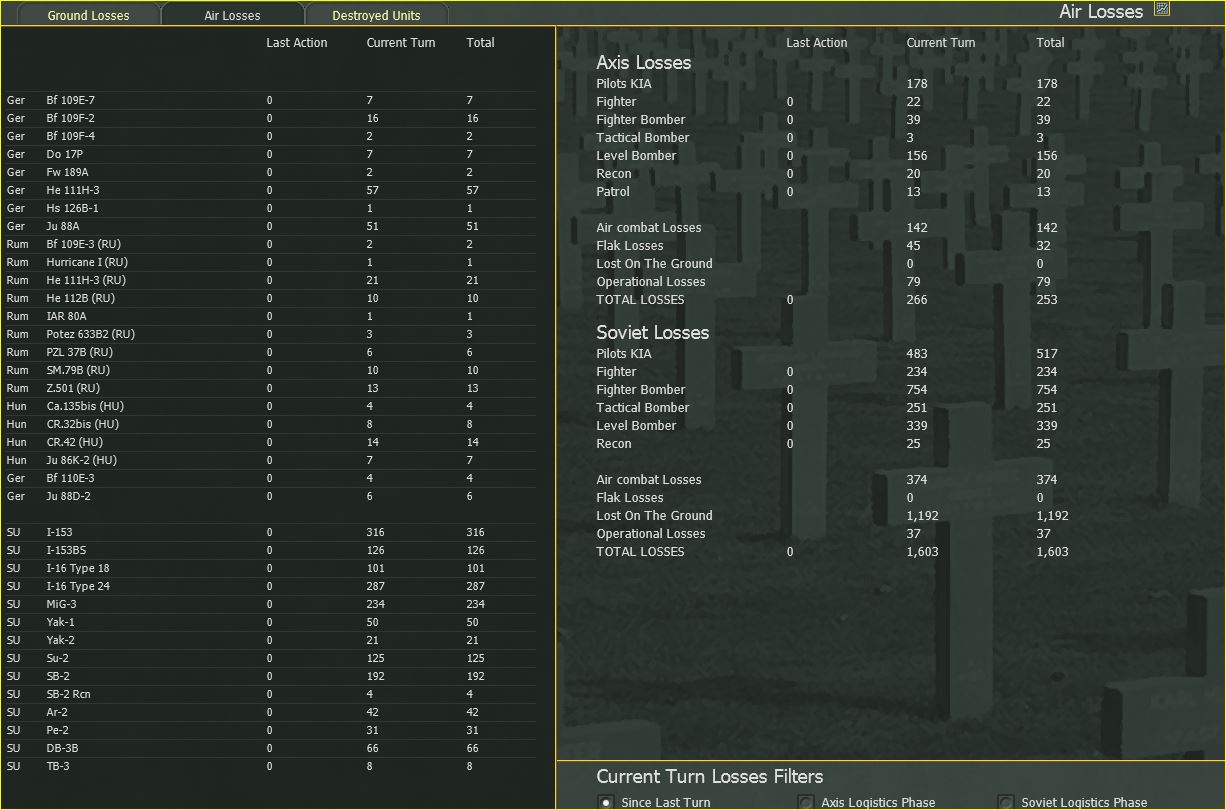Select the DB-3B row
The width and height of the screenshot is (1226, 810).
click(x=270, y=748)
